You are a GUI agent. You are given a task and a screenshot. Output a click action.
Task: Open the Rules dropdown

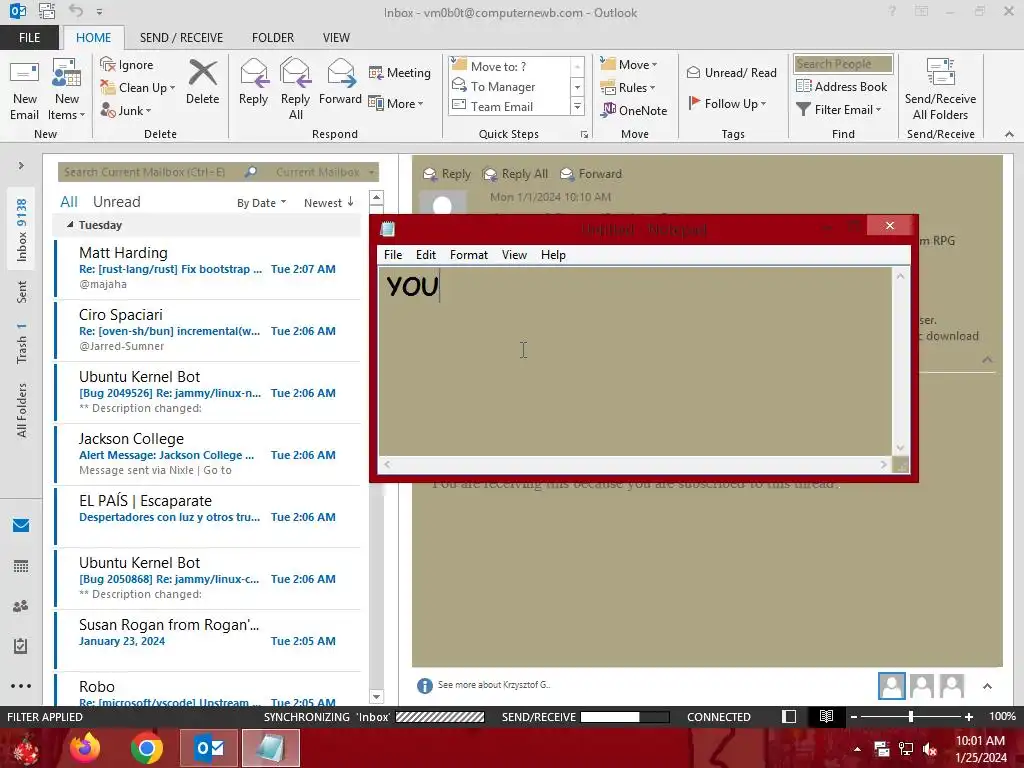627,88
